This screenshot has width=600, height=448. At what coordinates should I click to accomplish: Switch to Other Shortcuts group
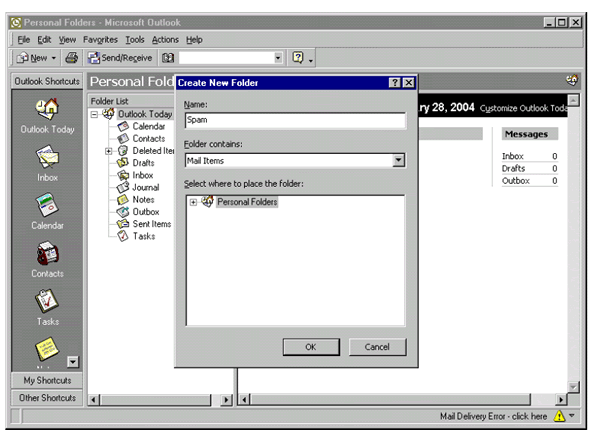coord(47,398)
